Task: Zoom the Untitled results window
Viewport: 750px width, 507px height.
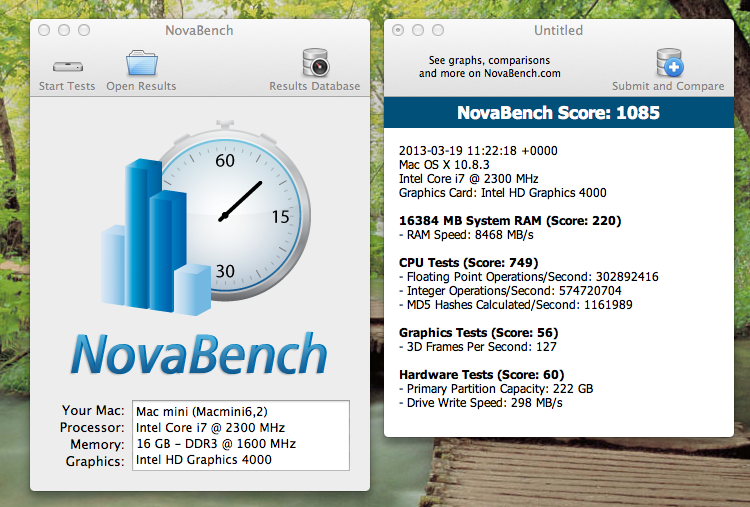Action: 438,31
